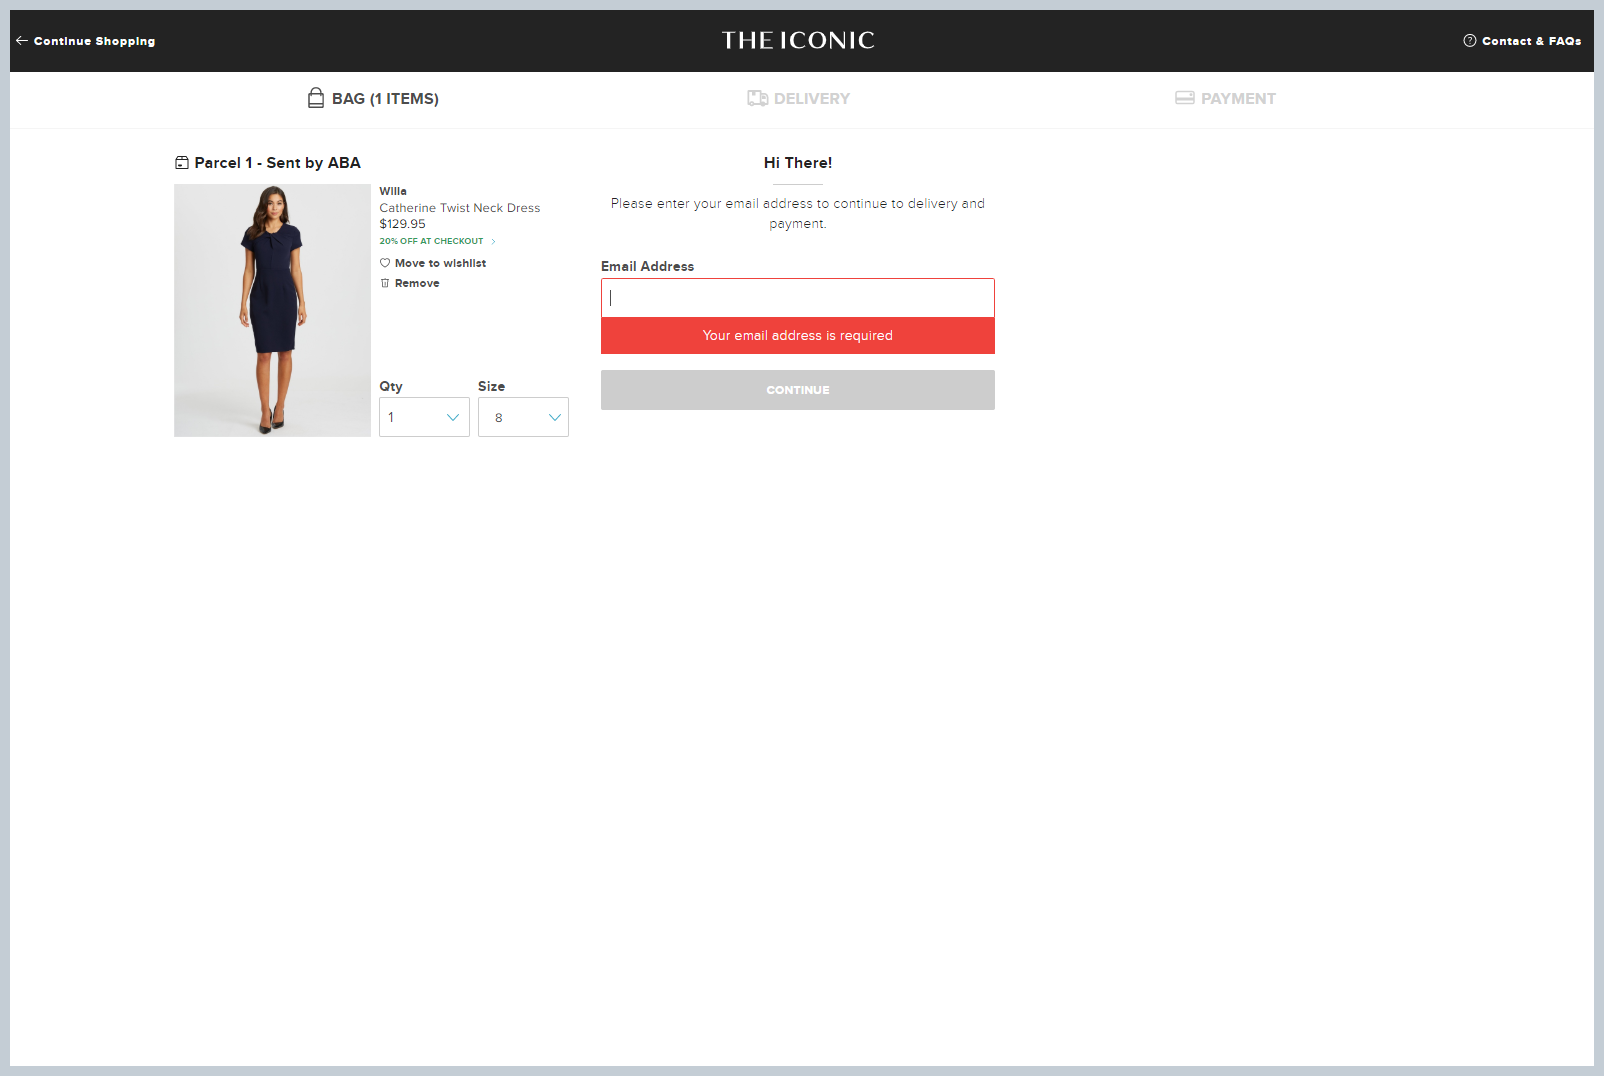Click the delivery truck icon
The image size is (1604, 1076).
tap(757, 98)
